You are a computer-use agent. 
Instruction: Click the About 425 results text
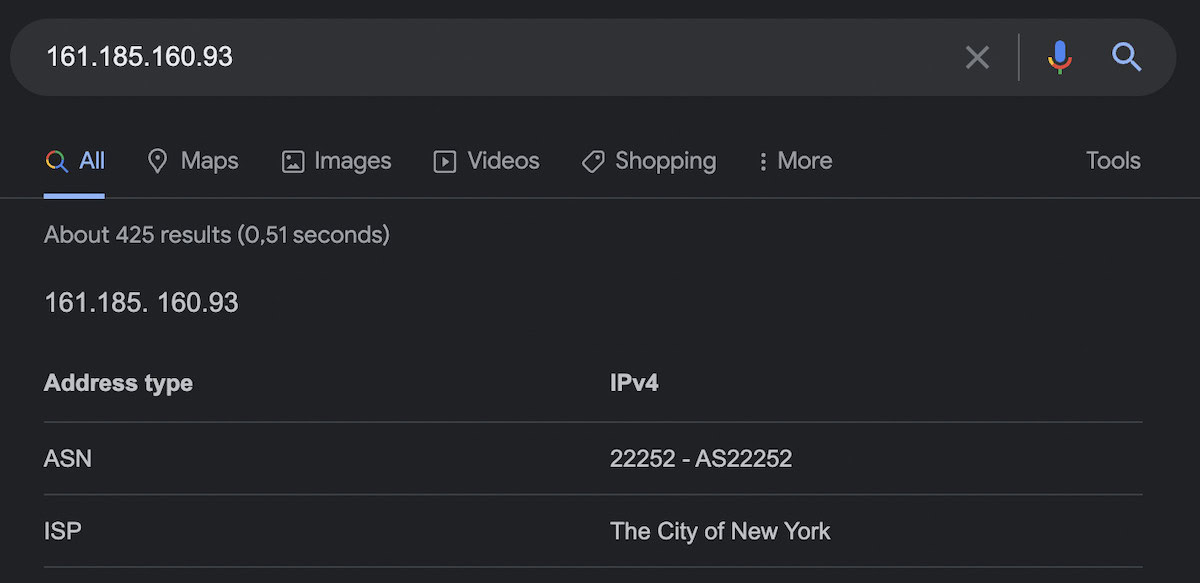coord(217,235)
